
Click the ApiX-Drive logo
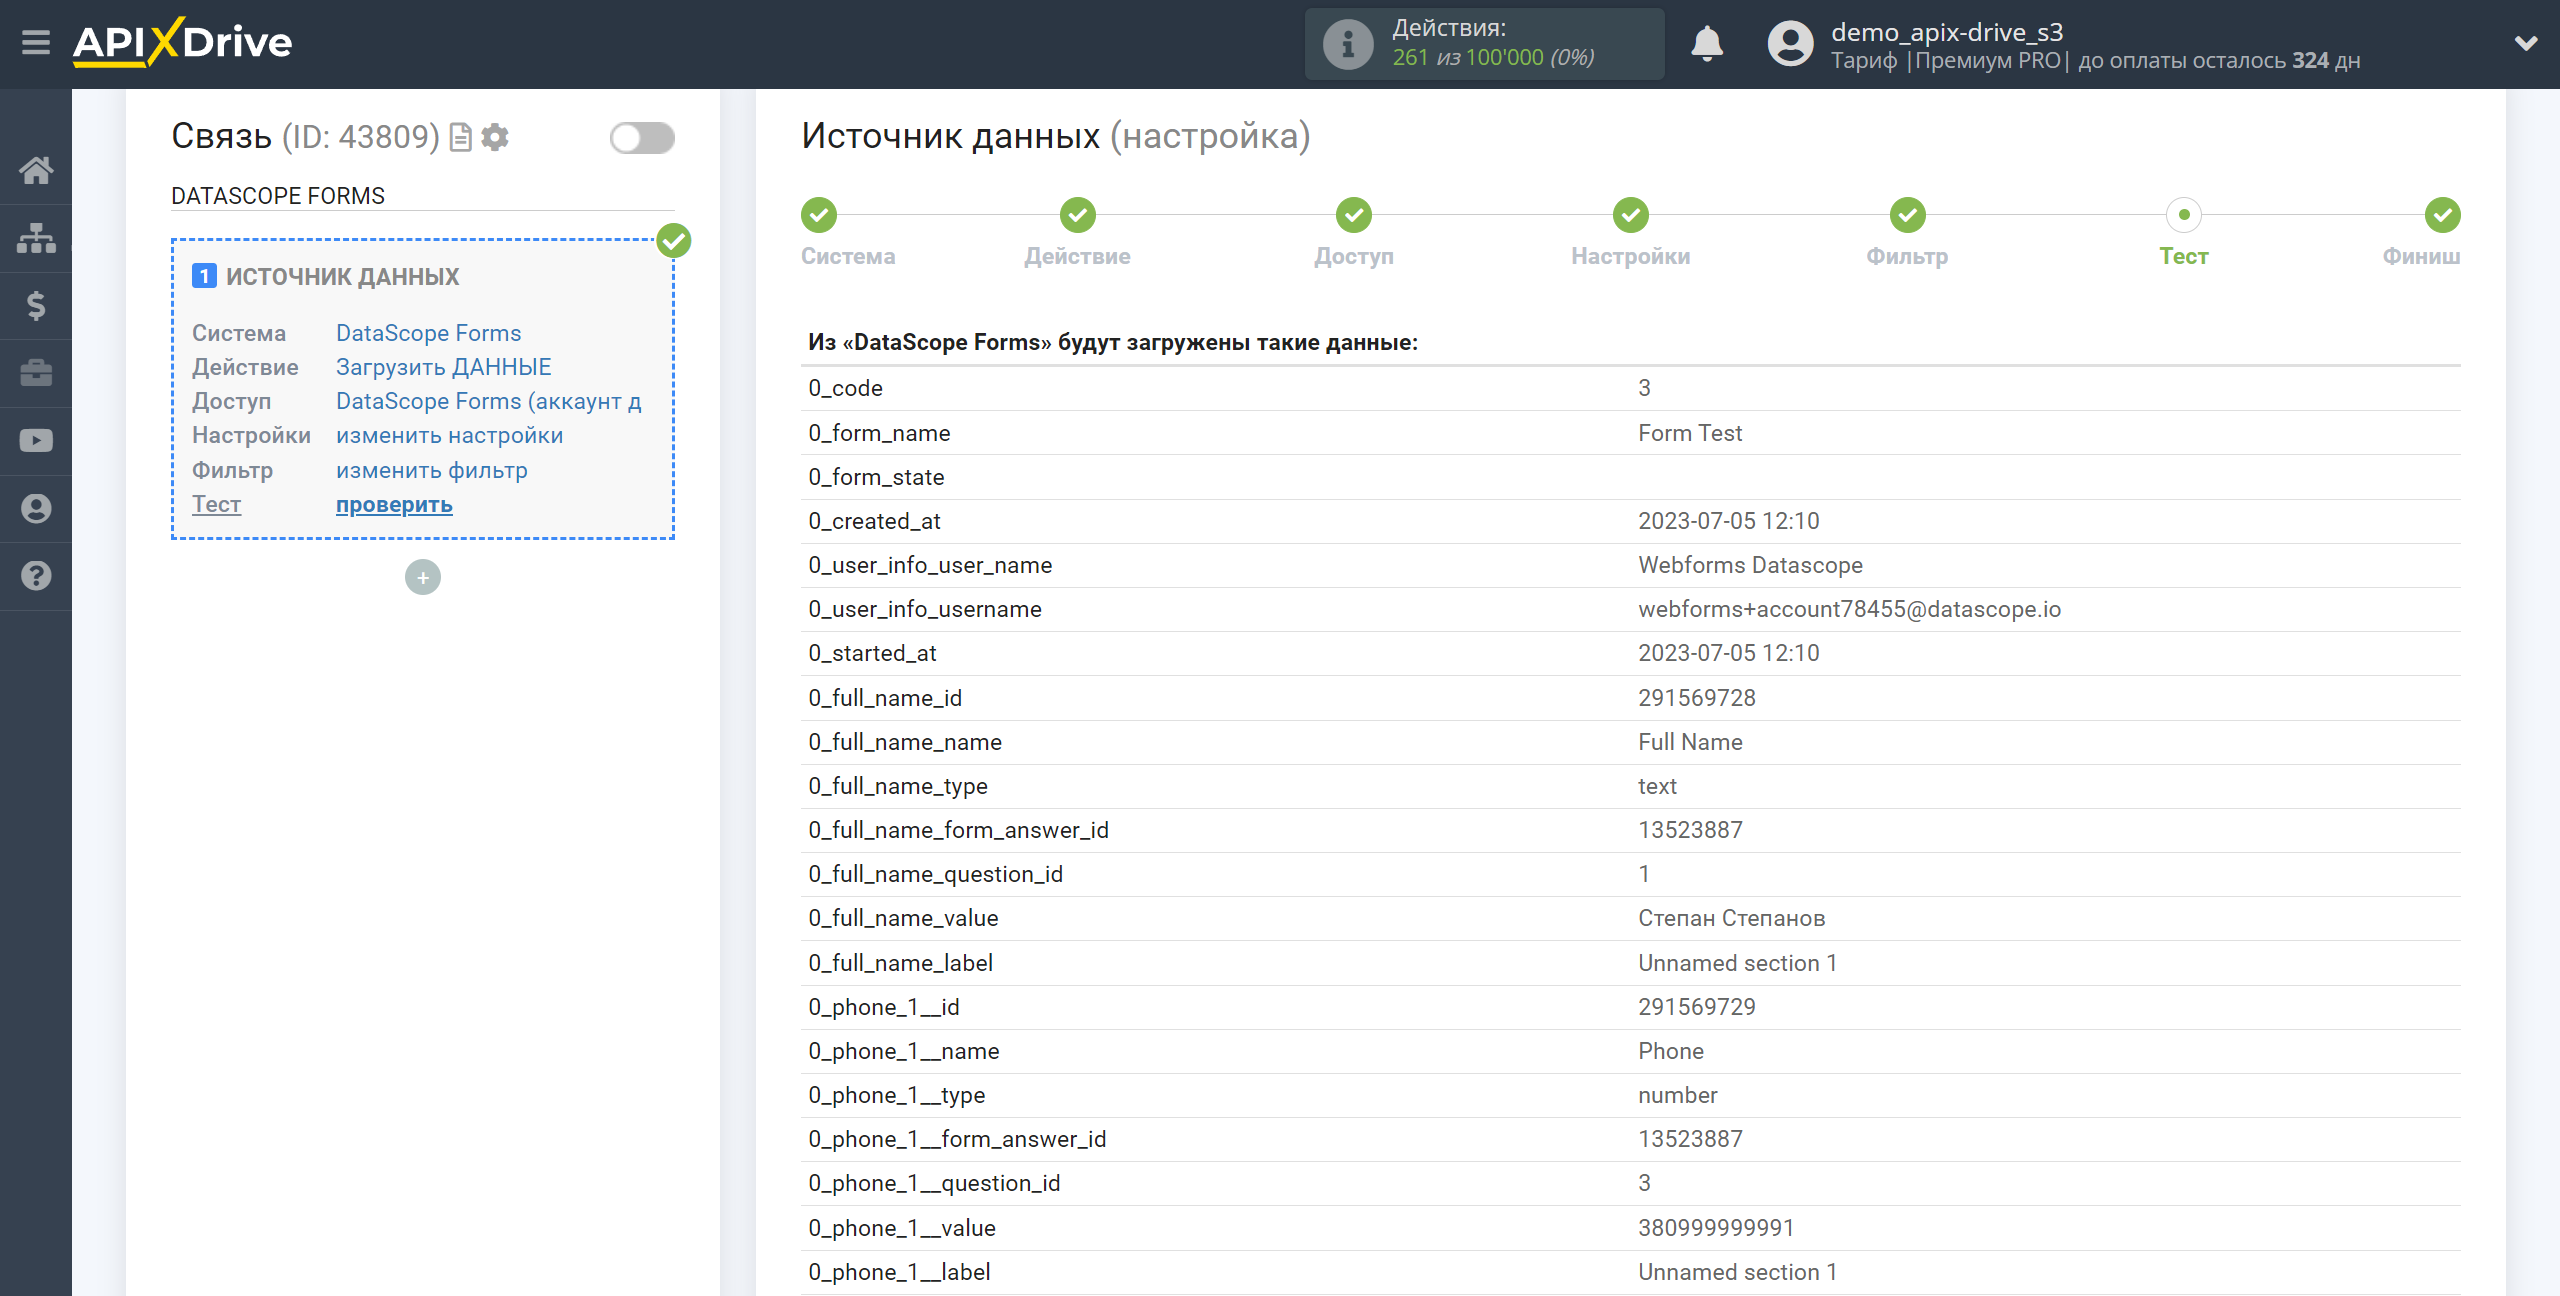pos(182,42)
